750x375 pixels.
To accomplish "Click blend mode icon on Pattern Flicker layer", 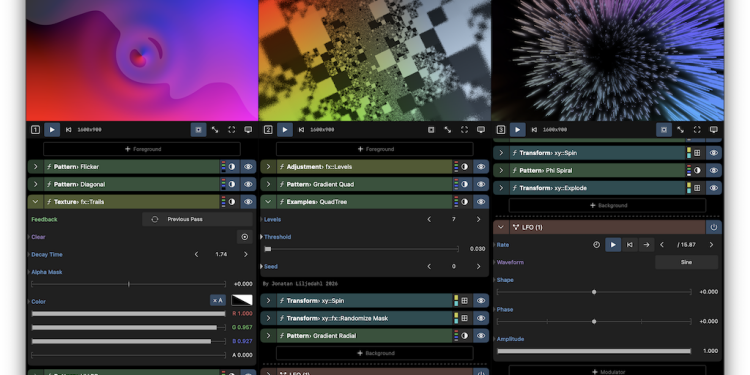I will [x=232, y=166].
